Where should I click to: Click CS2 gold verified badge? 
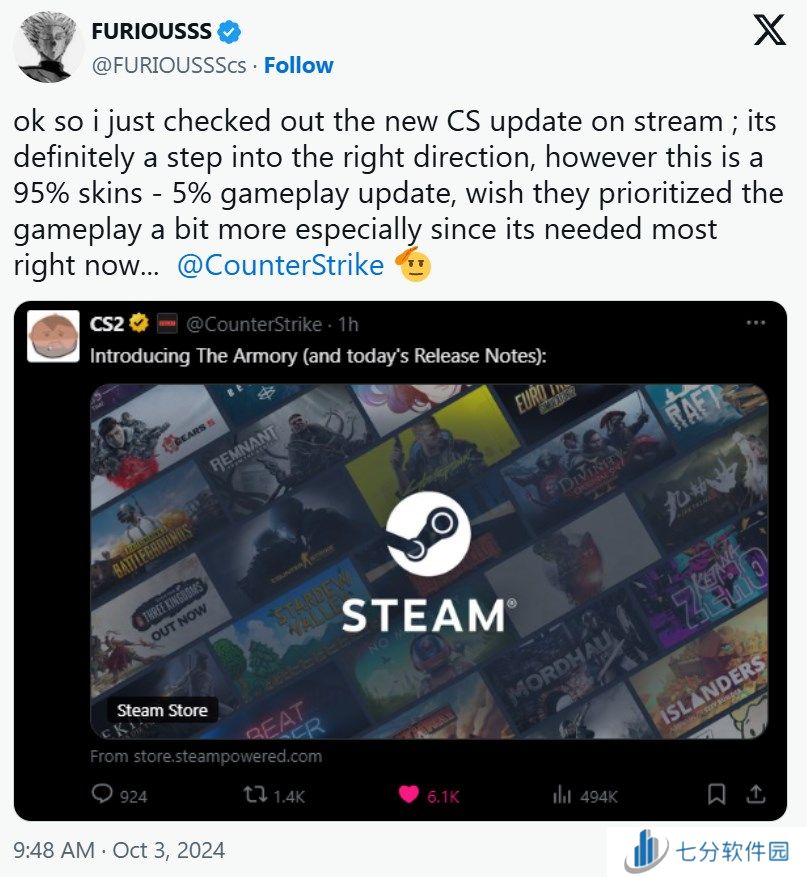click(x=139, y=323)
